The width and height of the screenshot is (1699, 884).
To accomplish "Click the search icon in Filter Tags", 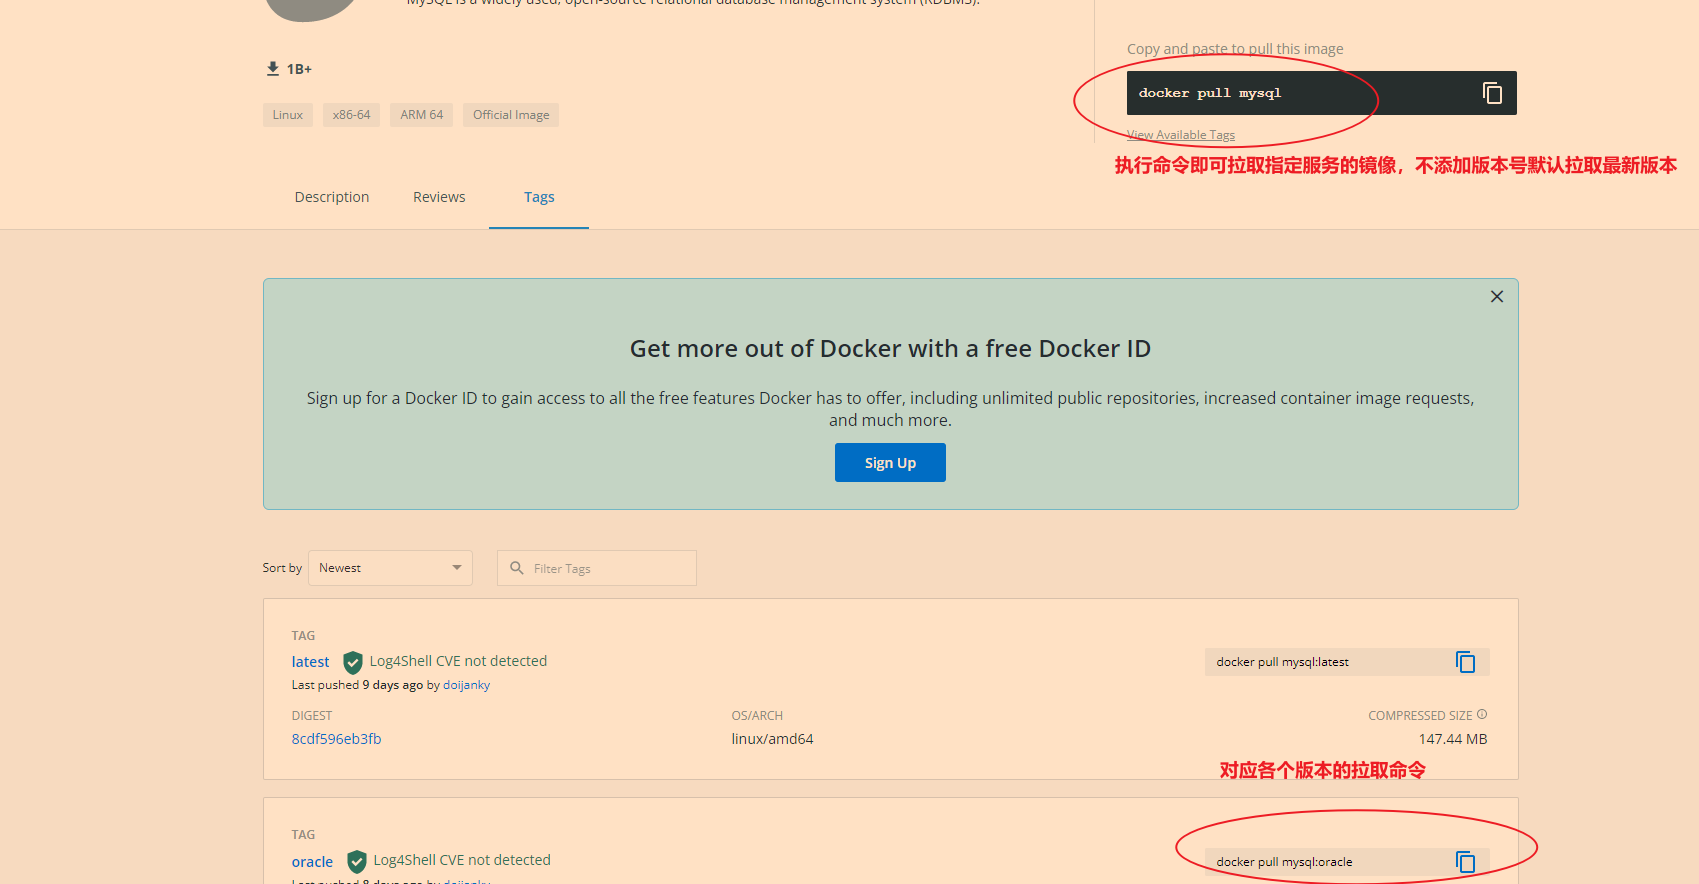I will tap(517, 568).
